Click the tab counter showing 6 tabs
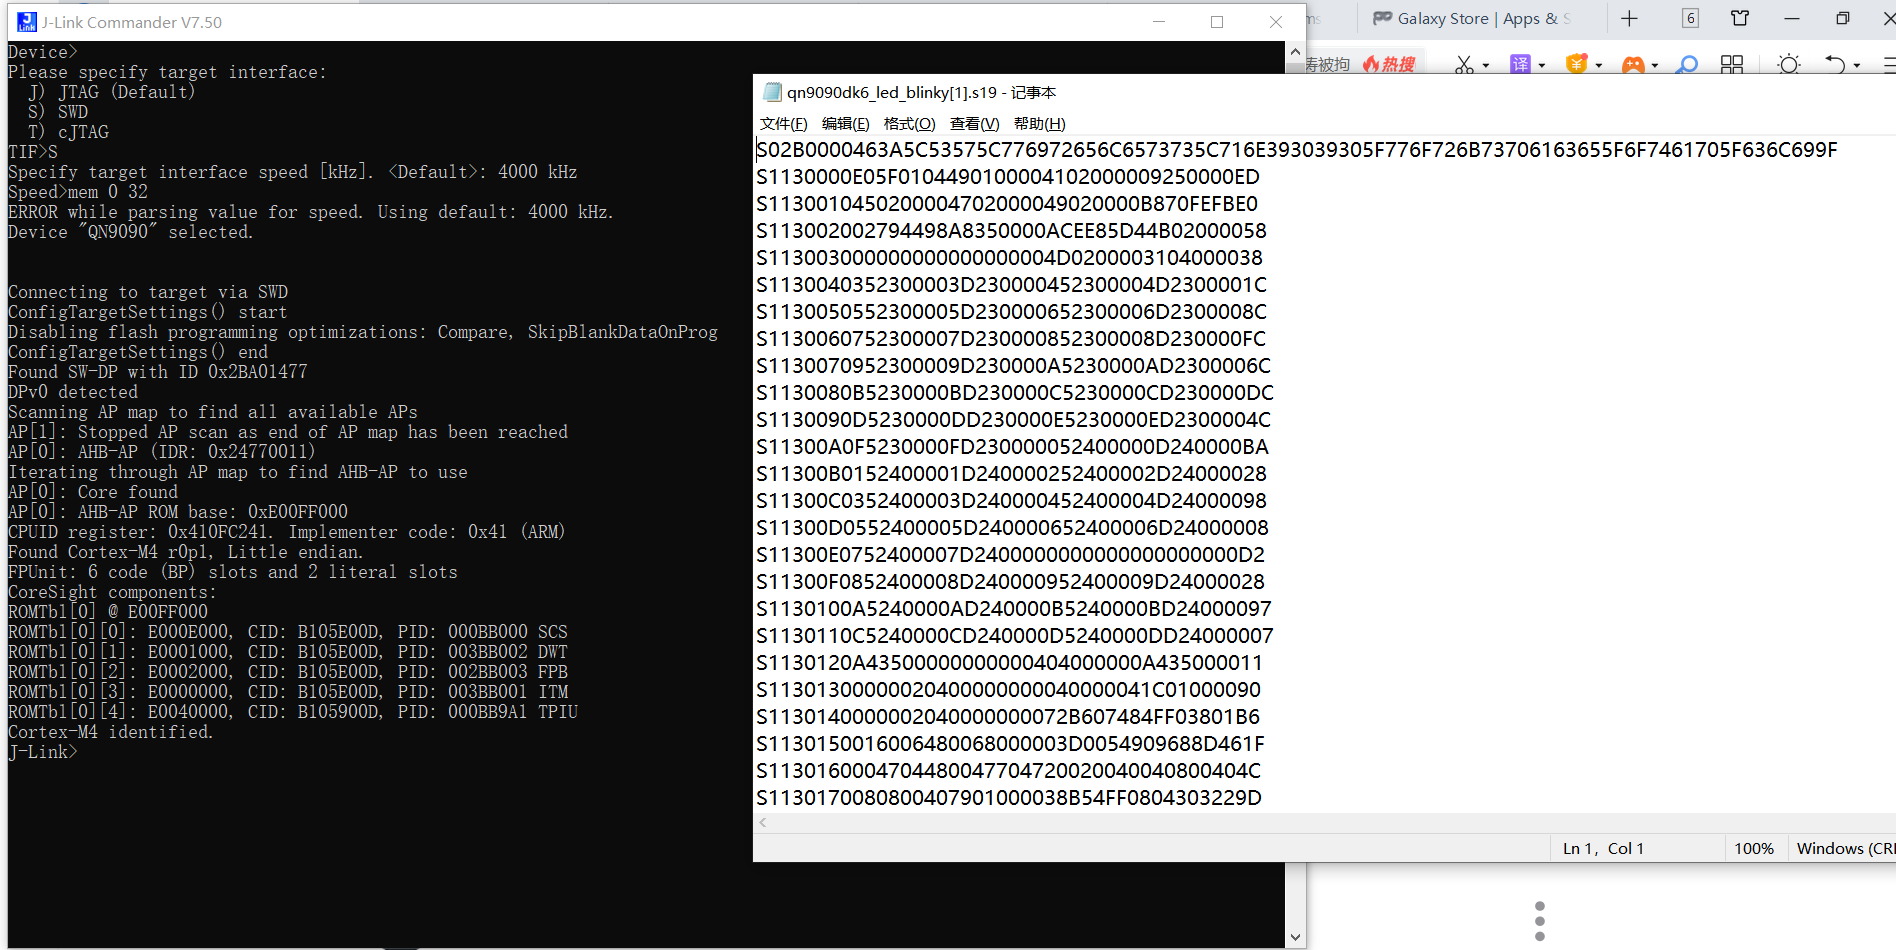This screenshot has width=1896, height=950. pyautogui.click(x=1690, y=18)
